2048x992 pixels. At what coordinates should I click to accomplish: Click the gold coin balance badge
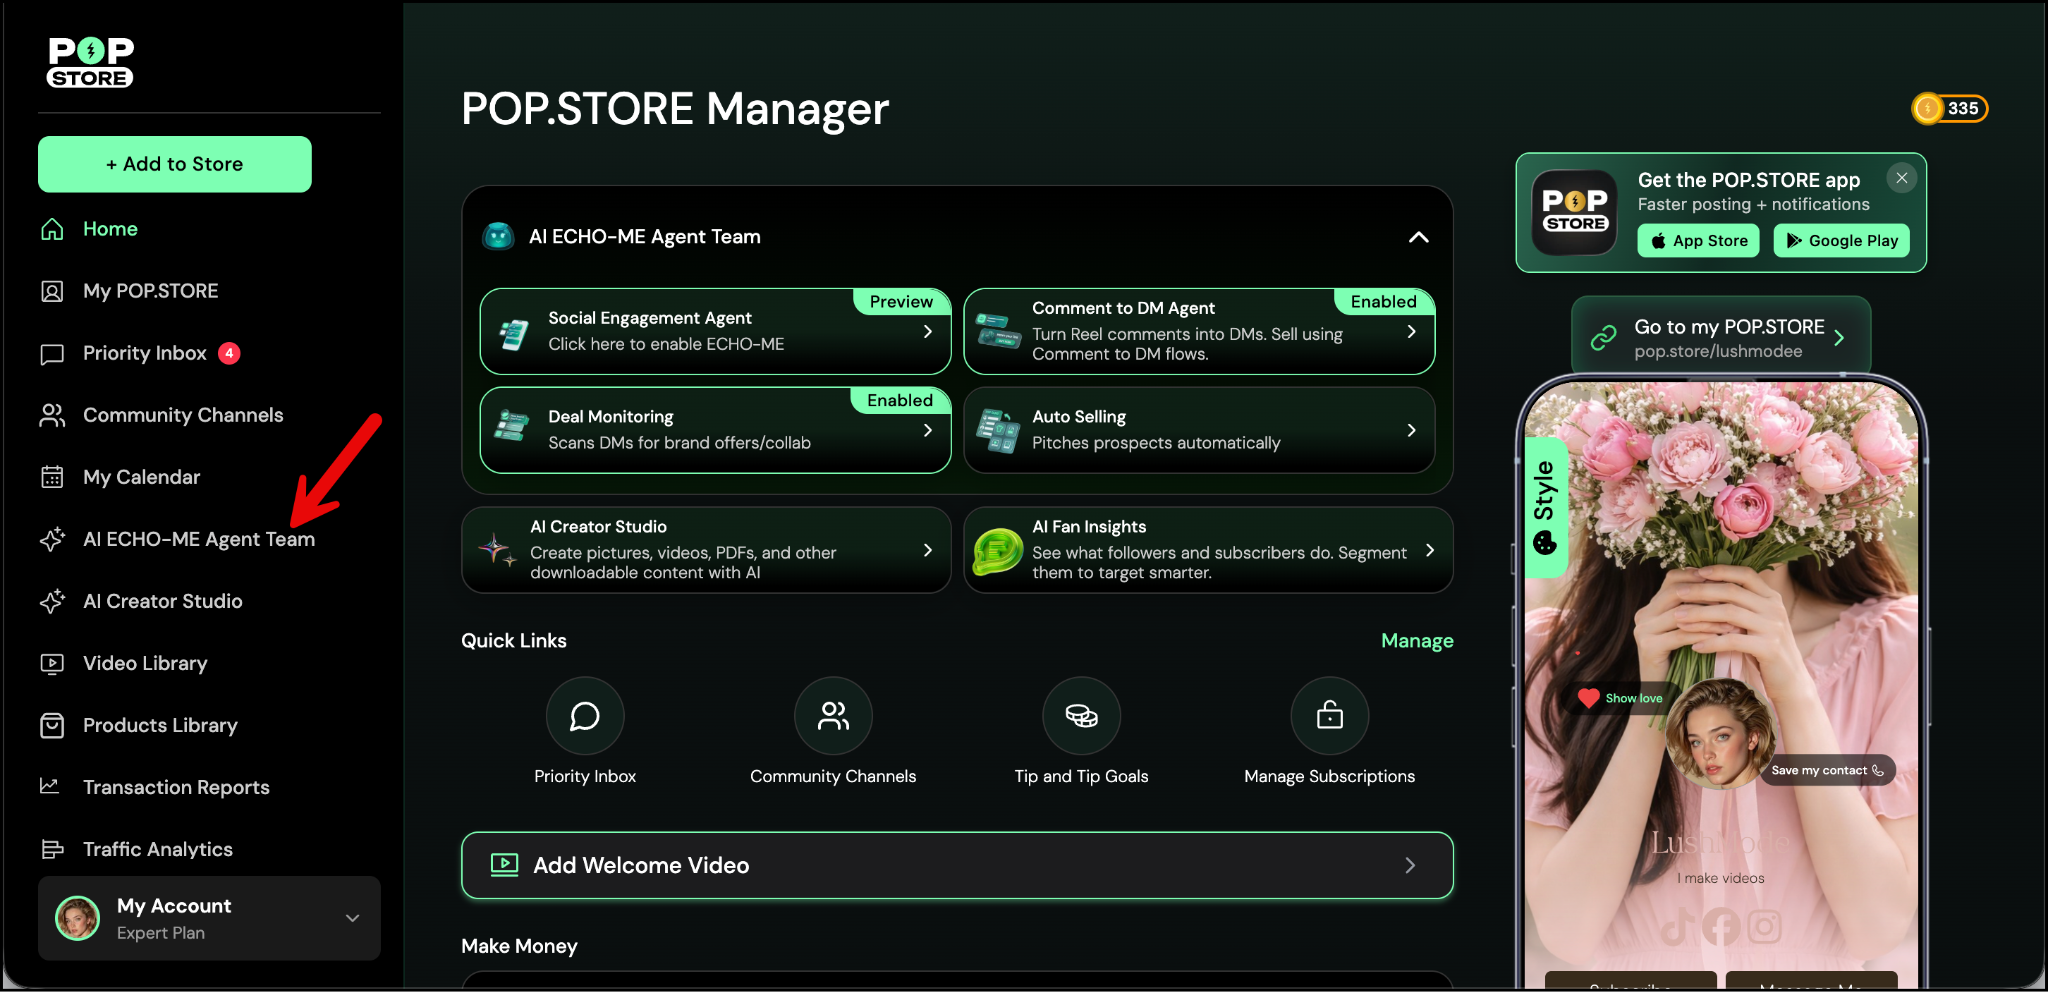point(1949,108)
